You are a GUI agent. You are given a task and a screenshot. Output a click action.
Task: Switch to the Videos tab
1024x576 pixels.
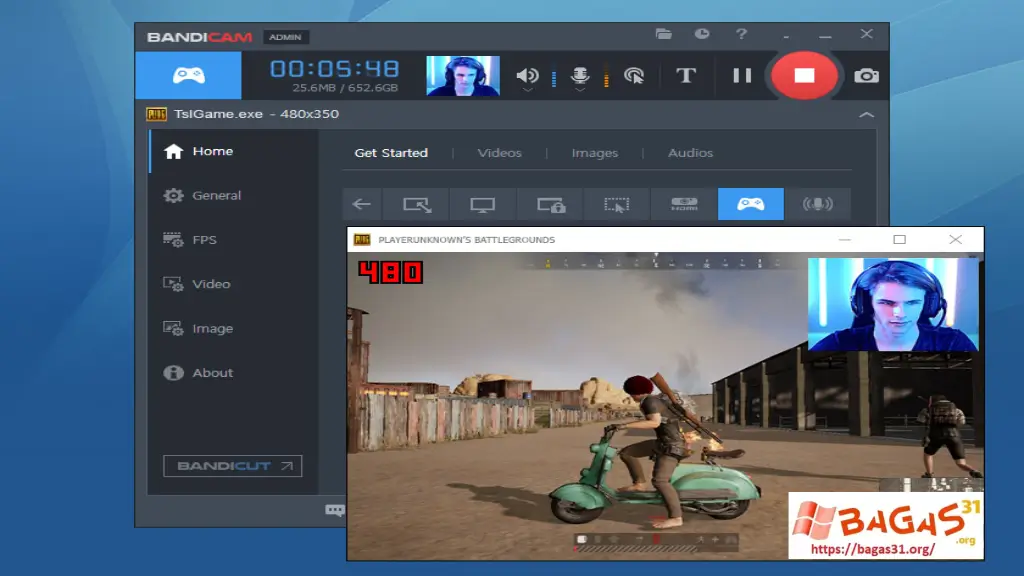coord(499,152)
